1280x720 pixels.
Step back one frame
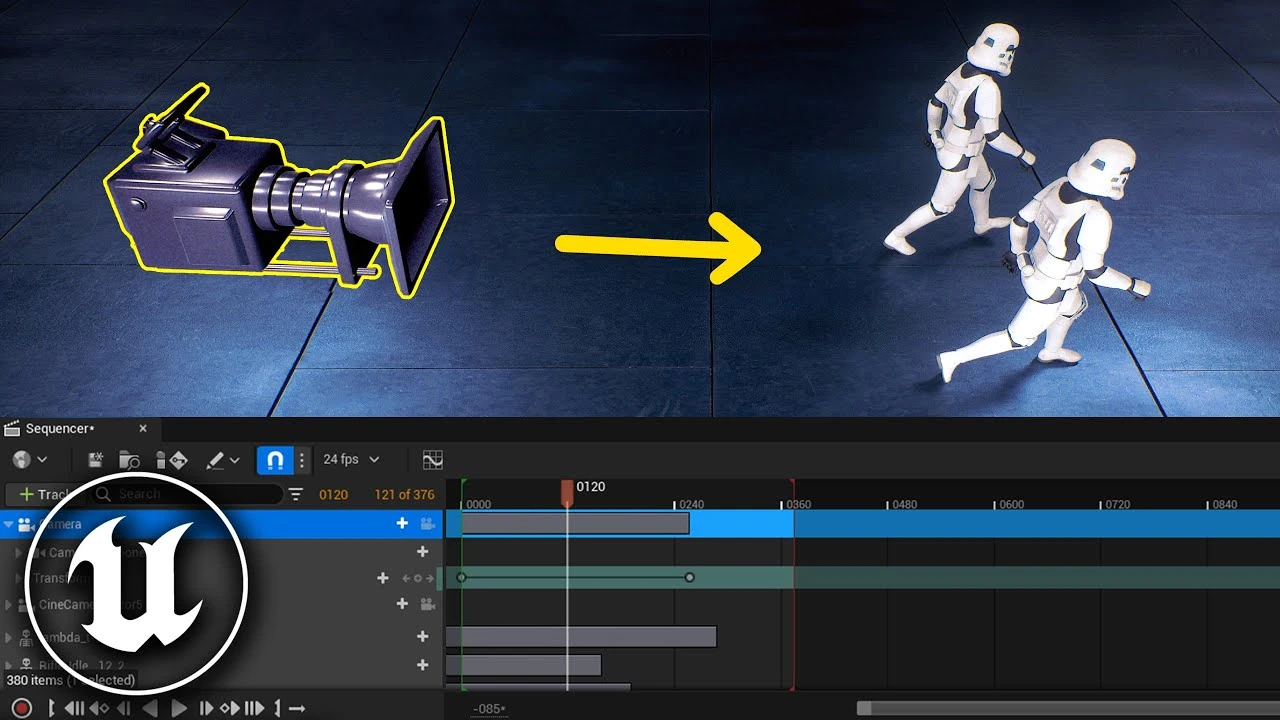124,708
